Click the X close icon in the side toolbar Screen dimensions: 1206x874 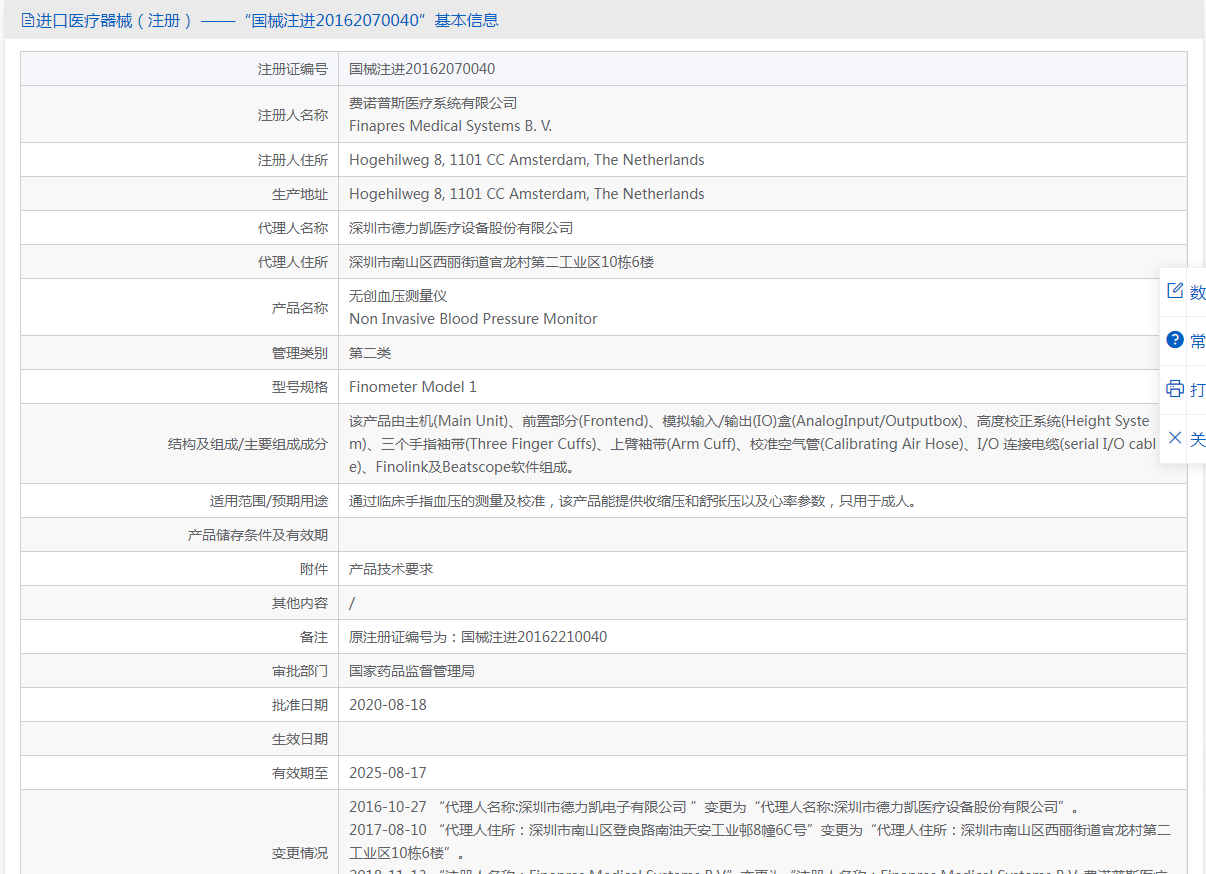(x=1175, y=438)
